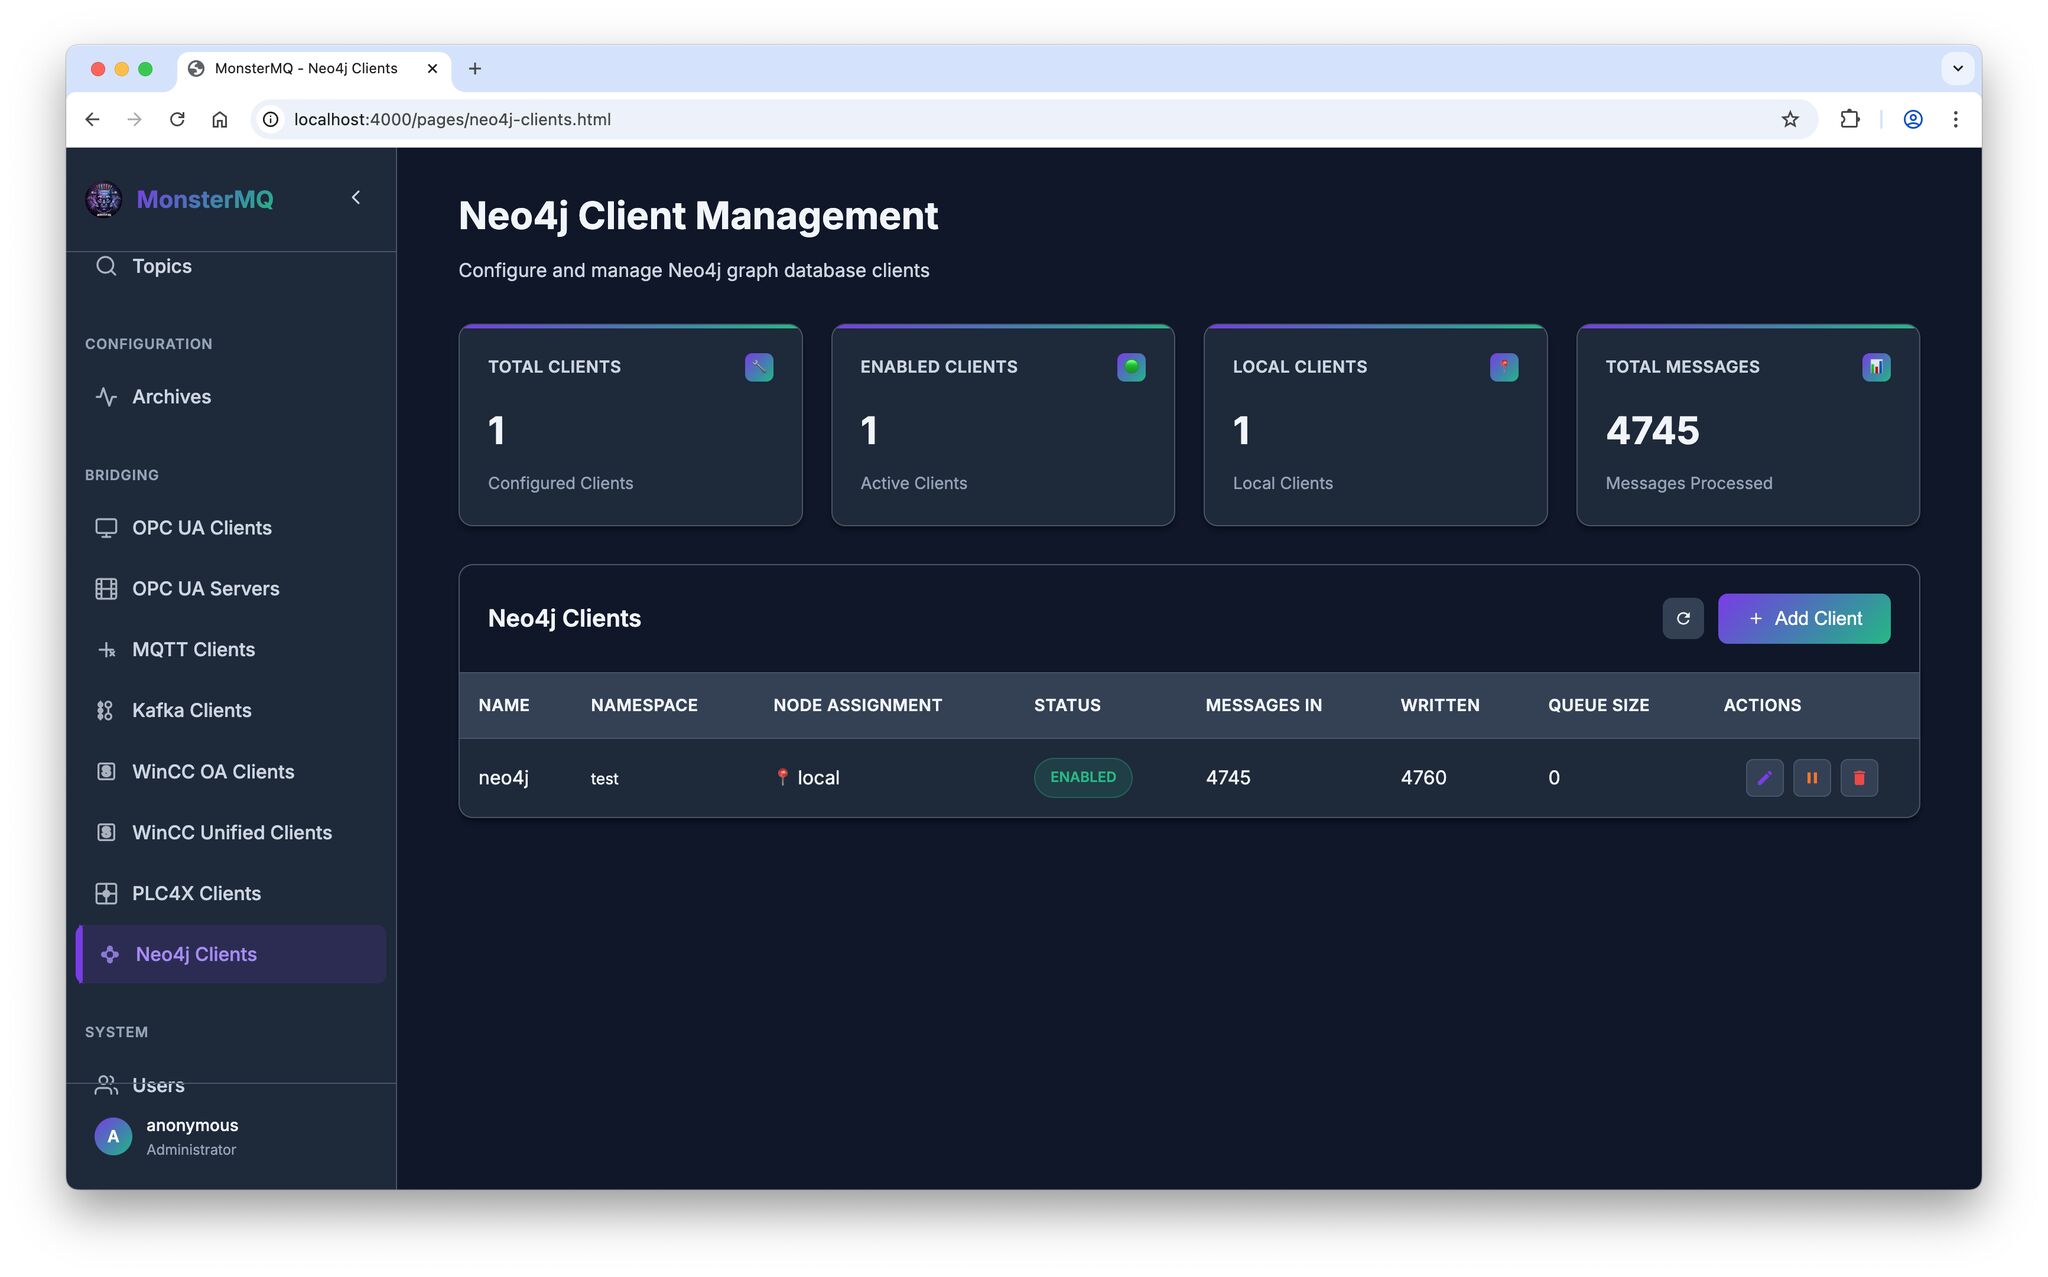Open WinCC Unified Clients link
The image size is (2048, 1277).
(231, 833)
